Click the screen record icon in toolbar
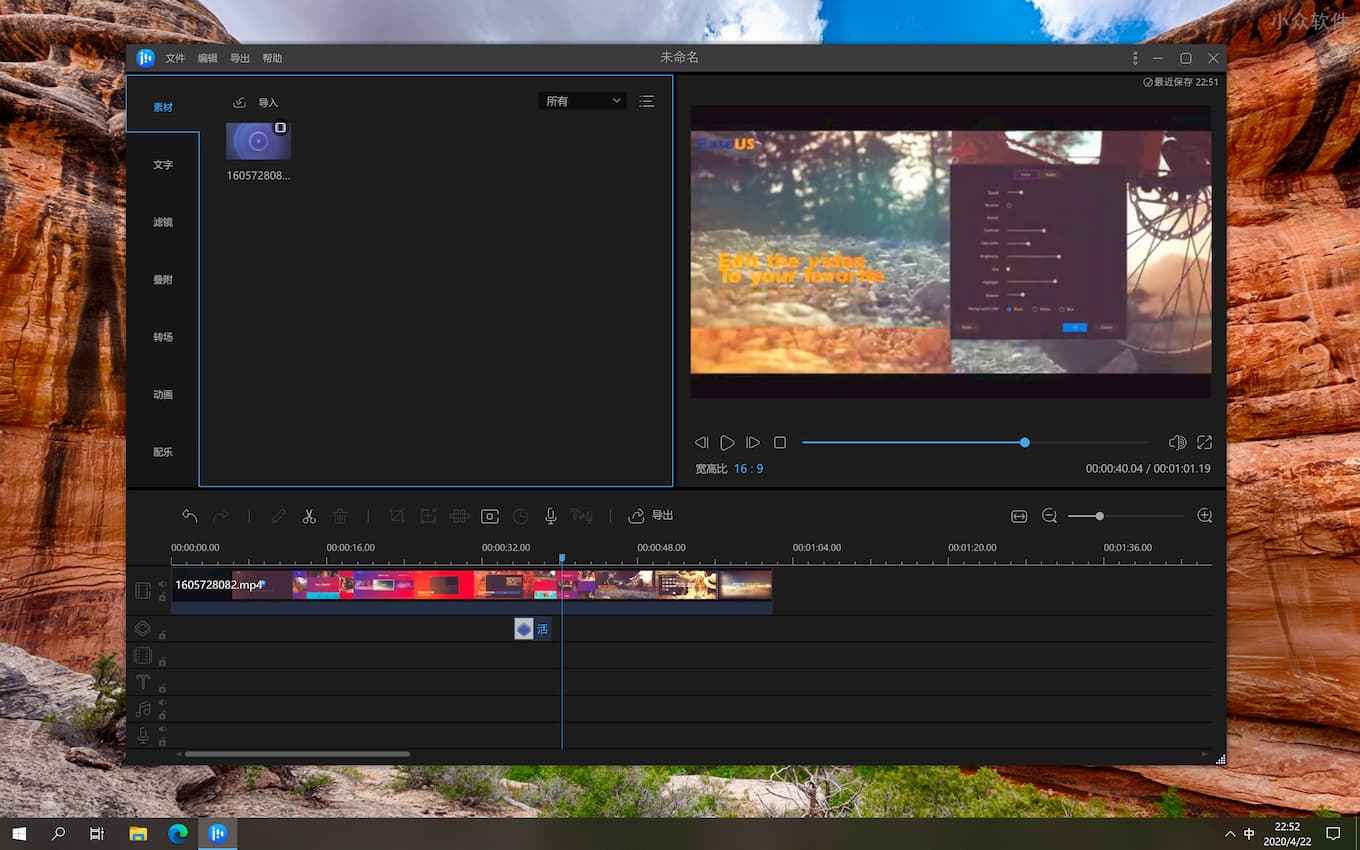1360x850 pixels. pyautogui.click(x=490, y=516)
